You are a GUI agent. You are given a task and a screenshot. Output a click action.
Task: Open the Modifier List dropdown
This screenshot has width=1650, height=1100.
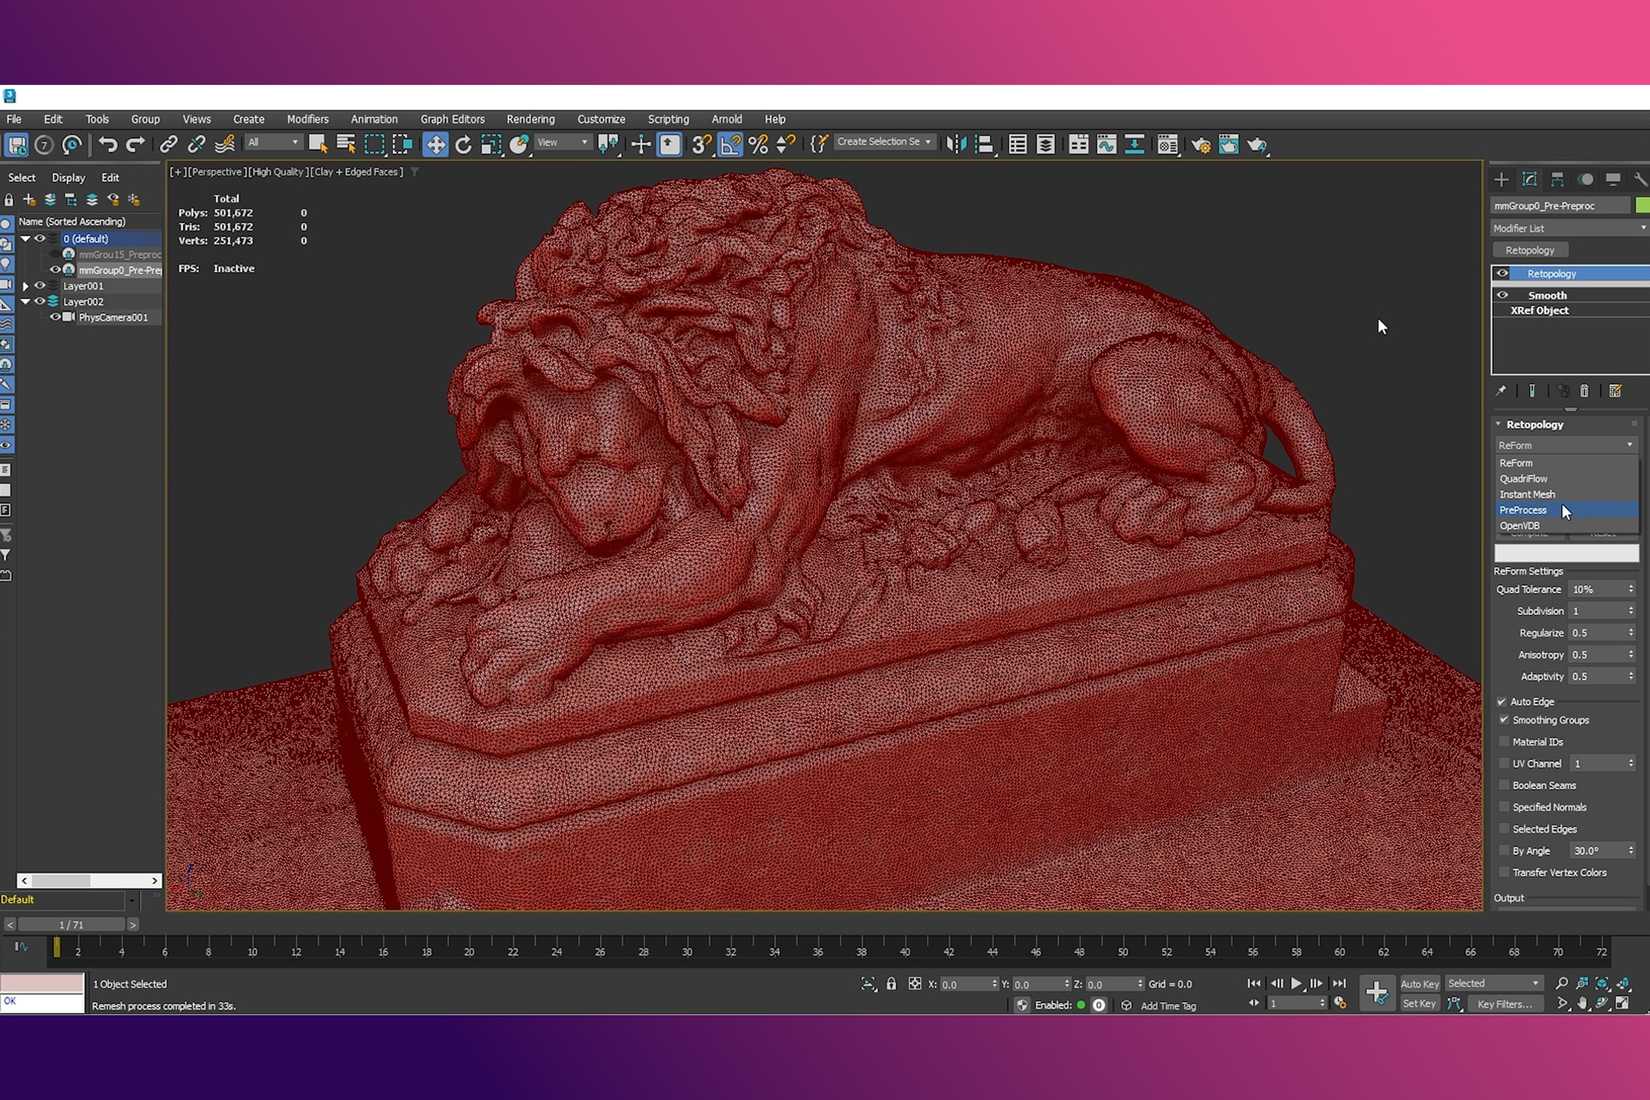(1569, 228)
